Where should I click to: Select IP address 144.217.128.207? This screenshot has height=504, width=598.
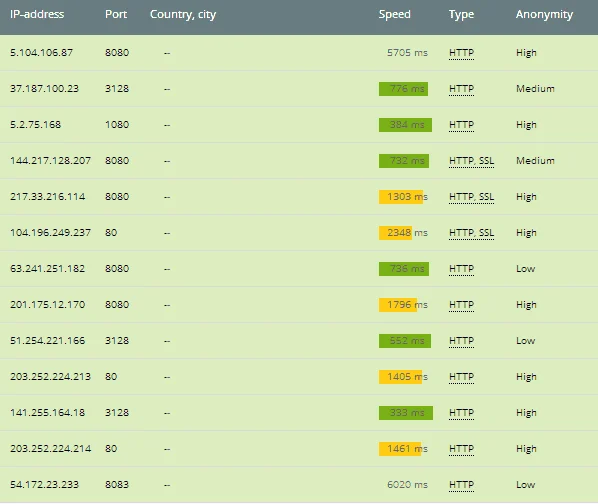[50, 161]
